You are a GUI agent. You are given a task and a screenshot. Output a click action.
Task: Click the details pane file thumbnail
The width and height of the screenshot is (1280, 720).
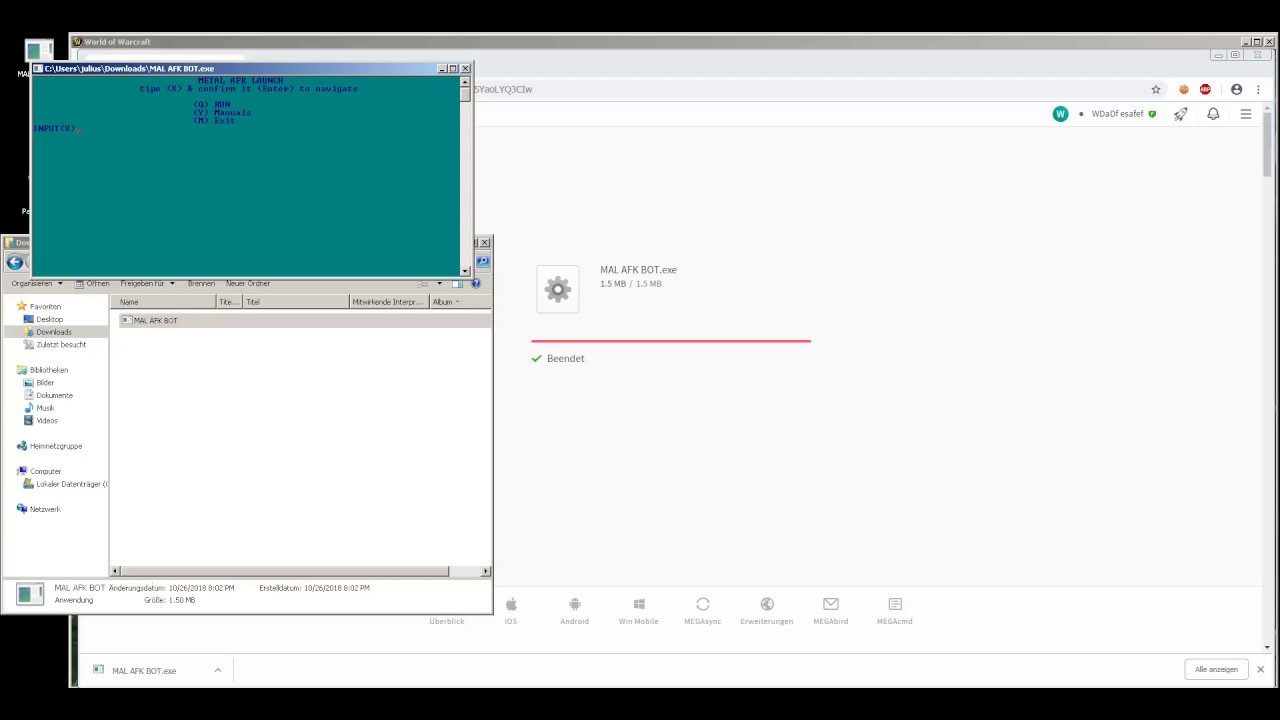point(30,594)
